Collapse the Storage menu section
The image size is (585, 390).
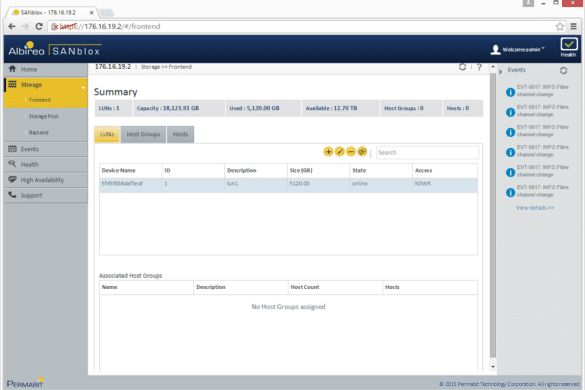click(46, 85)
